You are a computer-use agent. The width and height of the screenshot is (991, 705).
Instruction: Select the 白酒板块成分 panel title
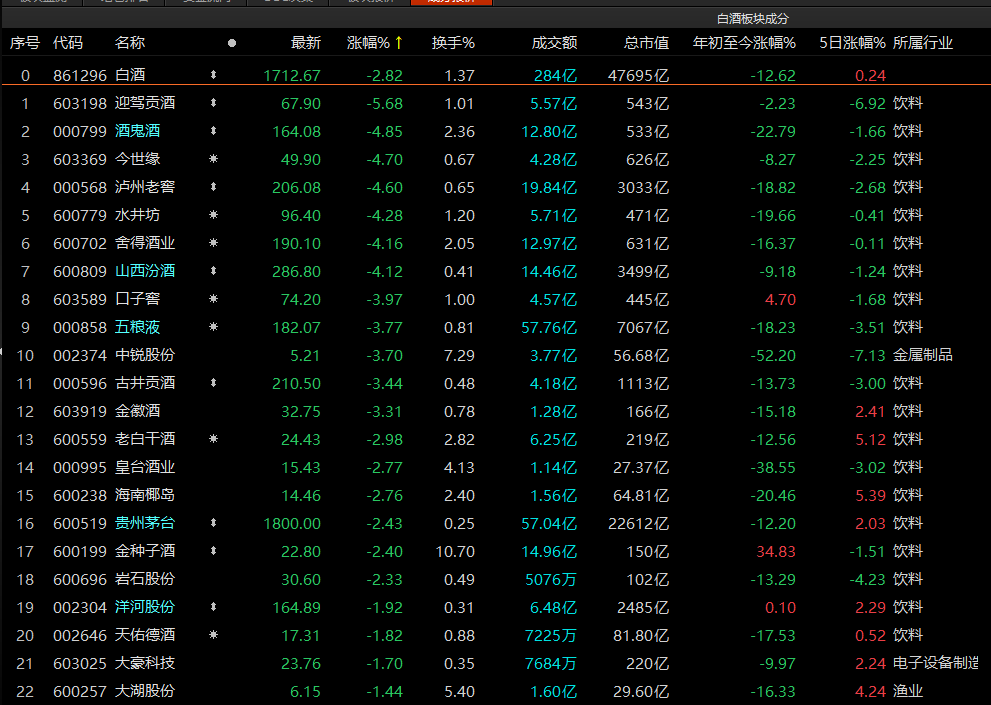click(x=753, y=19)
